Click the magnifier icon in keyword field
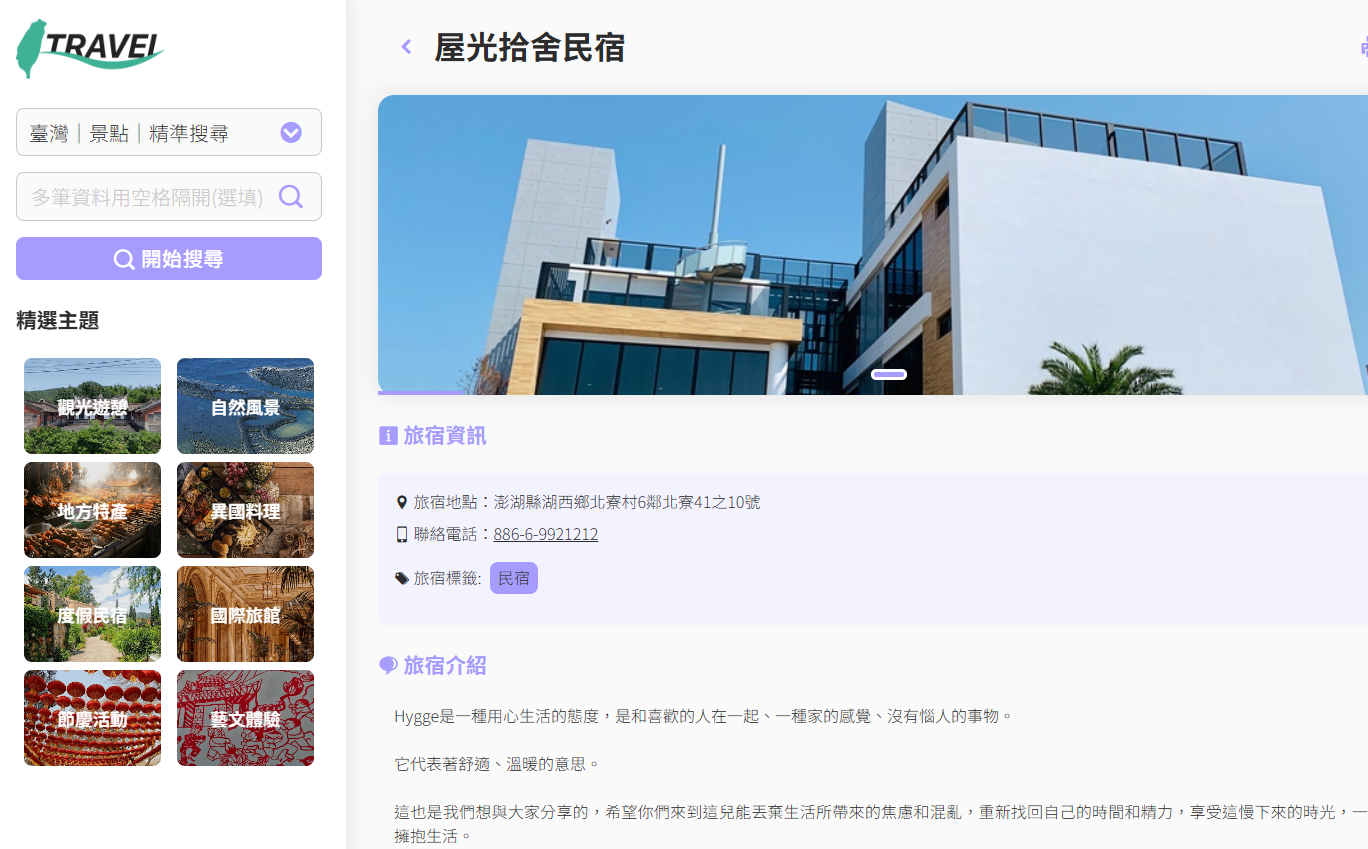This screenshot has height=849, width=1368. point(291,197)
